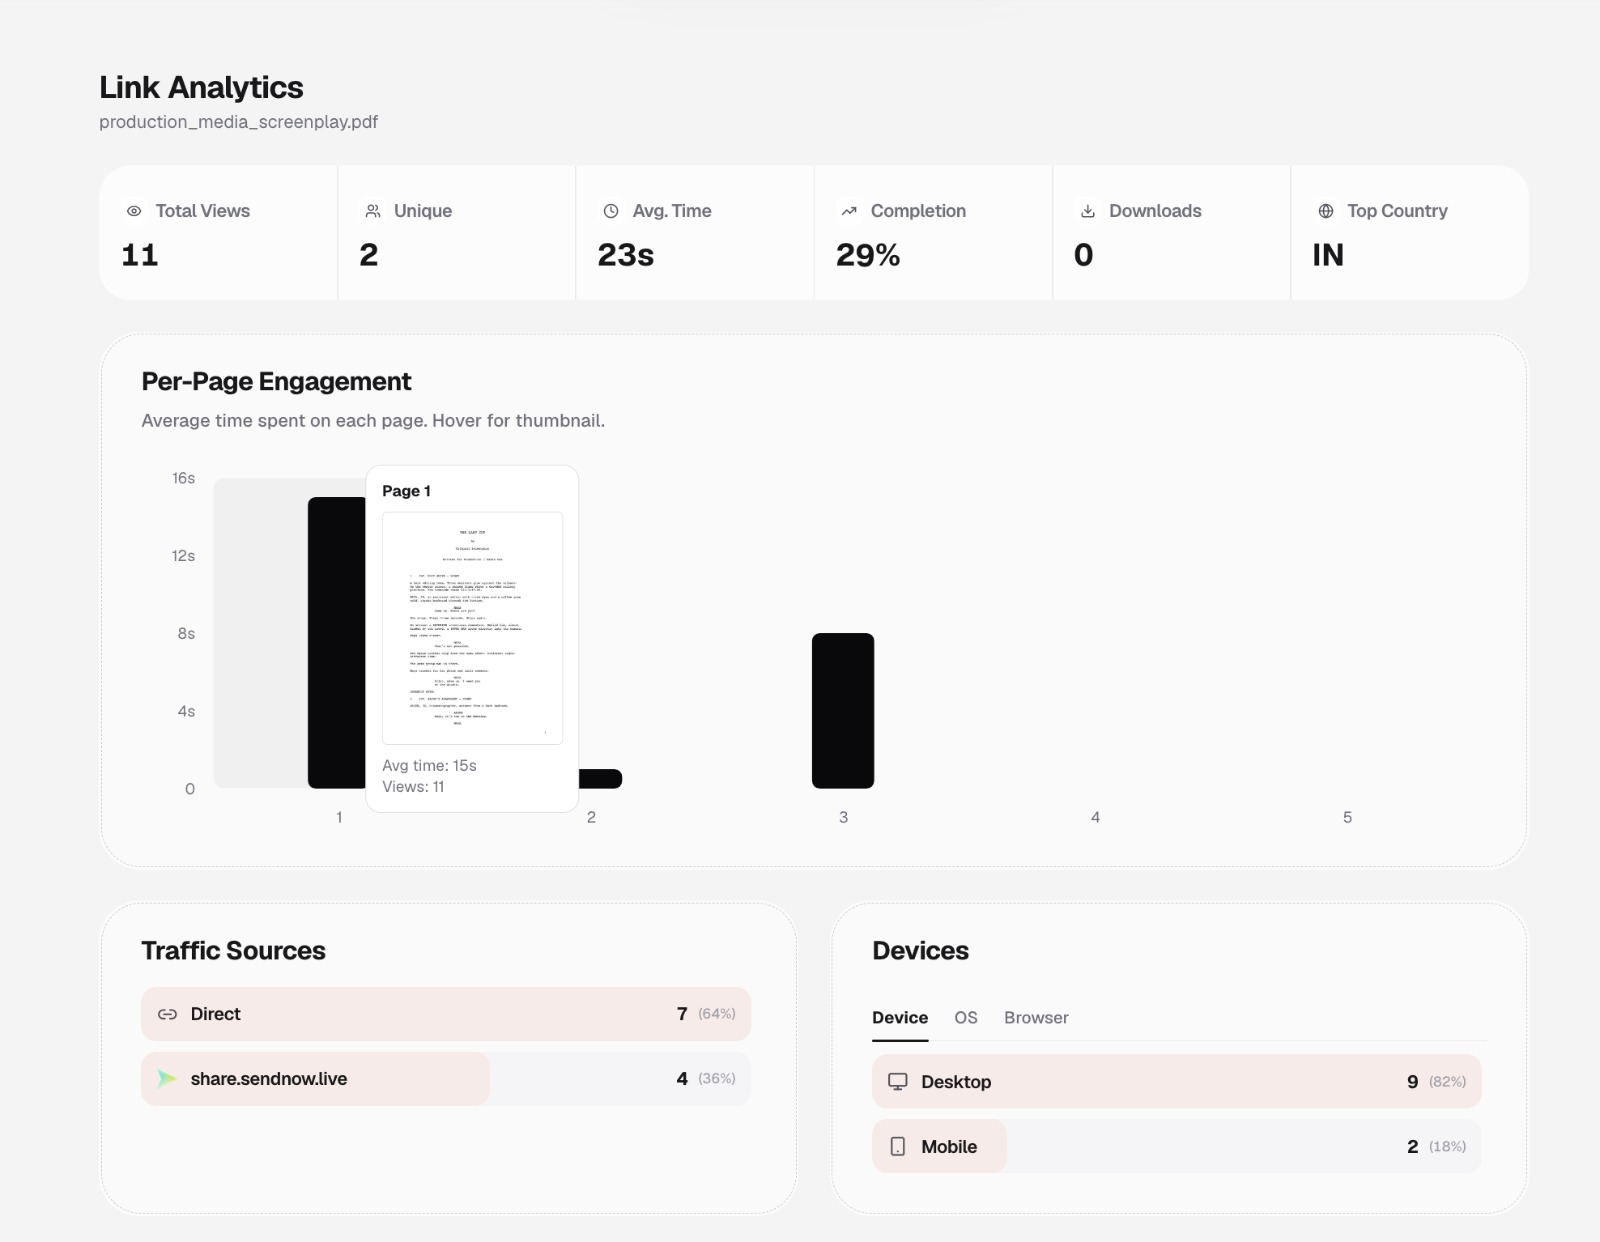The width and height of the screenshot is (1600, 1242).
Task: Click the Mobile device row
Action: 1177,1146
